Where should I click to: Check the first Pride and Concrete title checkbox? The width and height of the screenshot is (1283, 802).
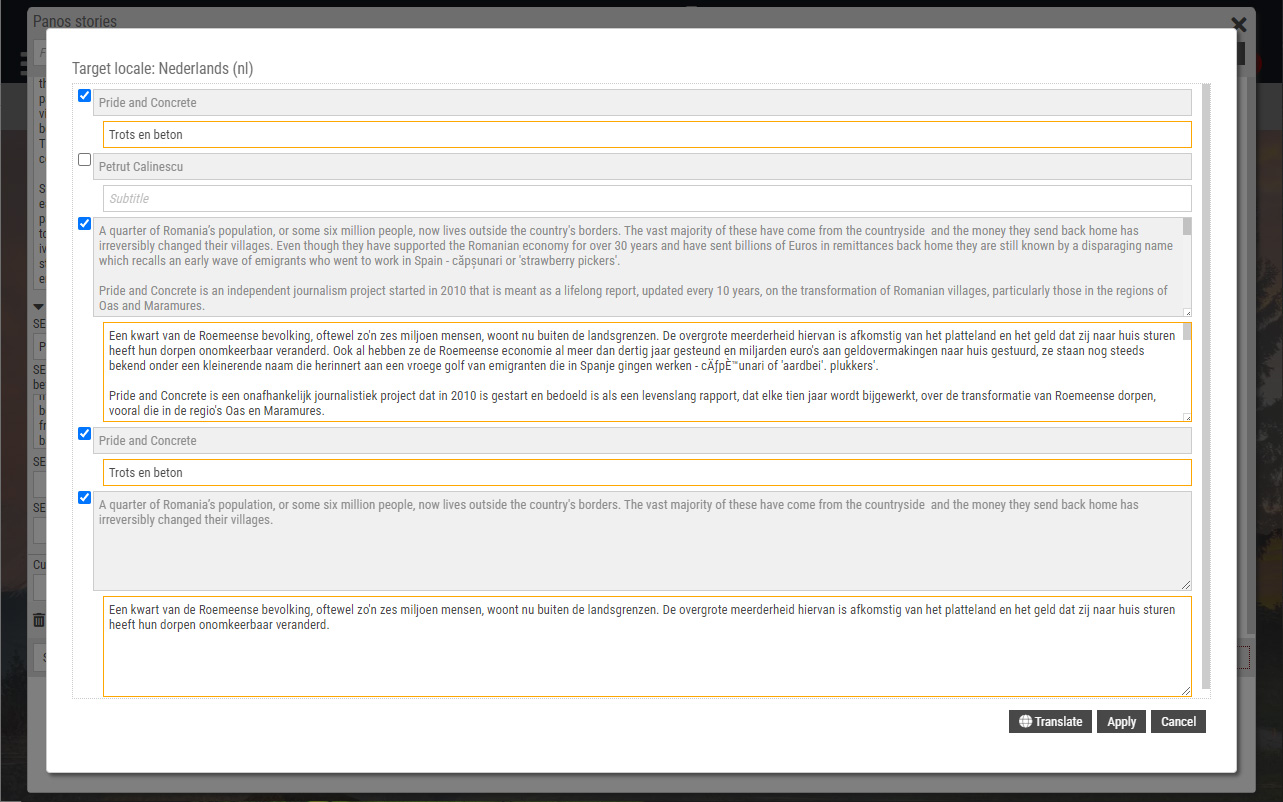click(x=85, y=96)
